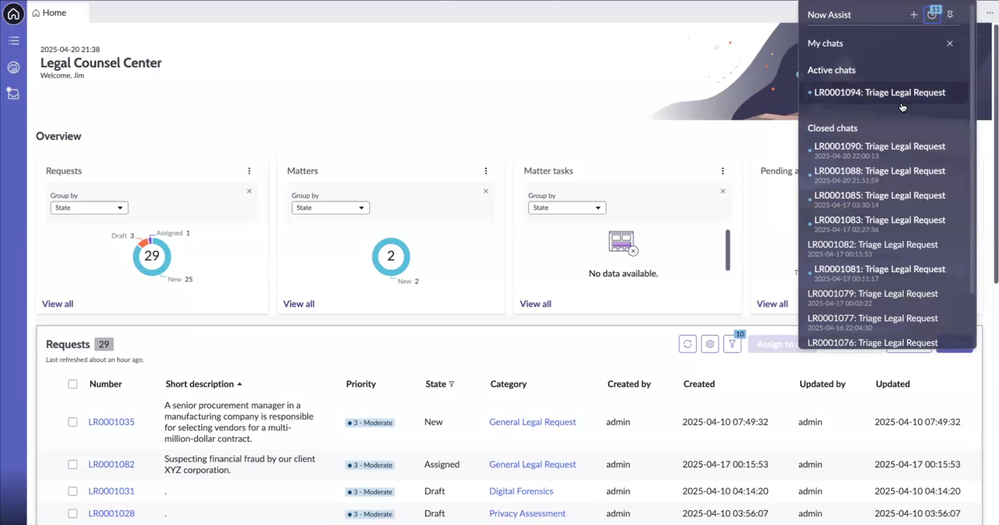999x525 pixels.
Task: Open the list menu icon in left sidebar
Action: click(13, 41)
